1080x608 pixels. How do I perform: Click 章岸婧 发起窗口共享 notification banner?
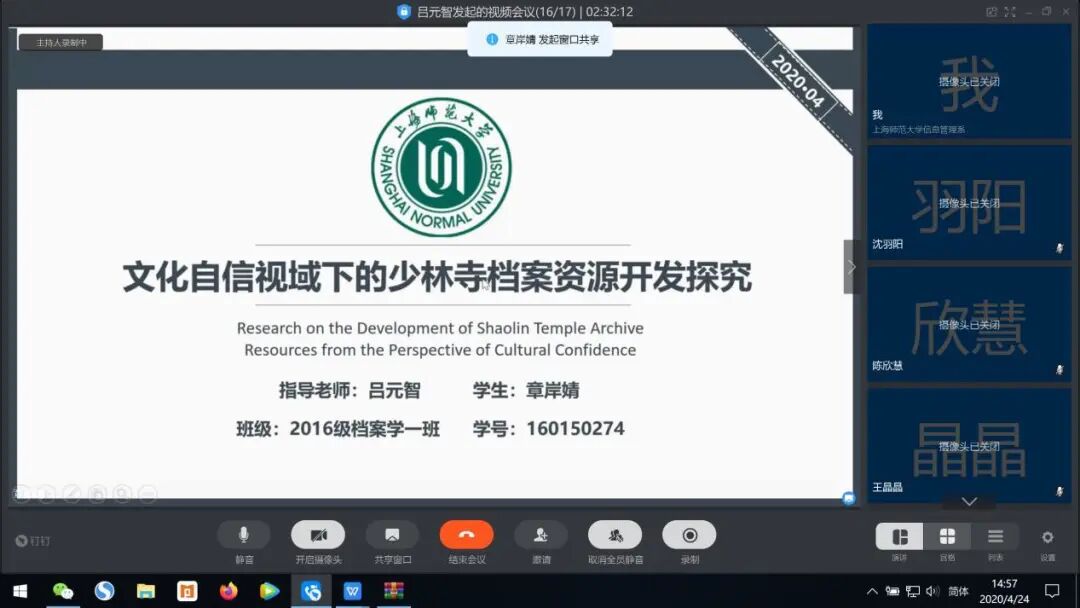(540, 39)
